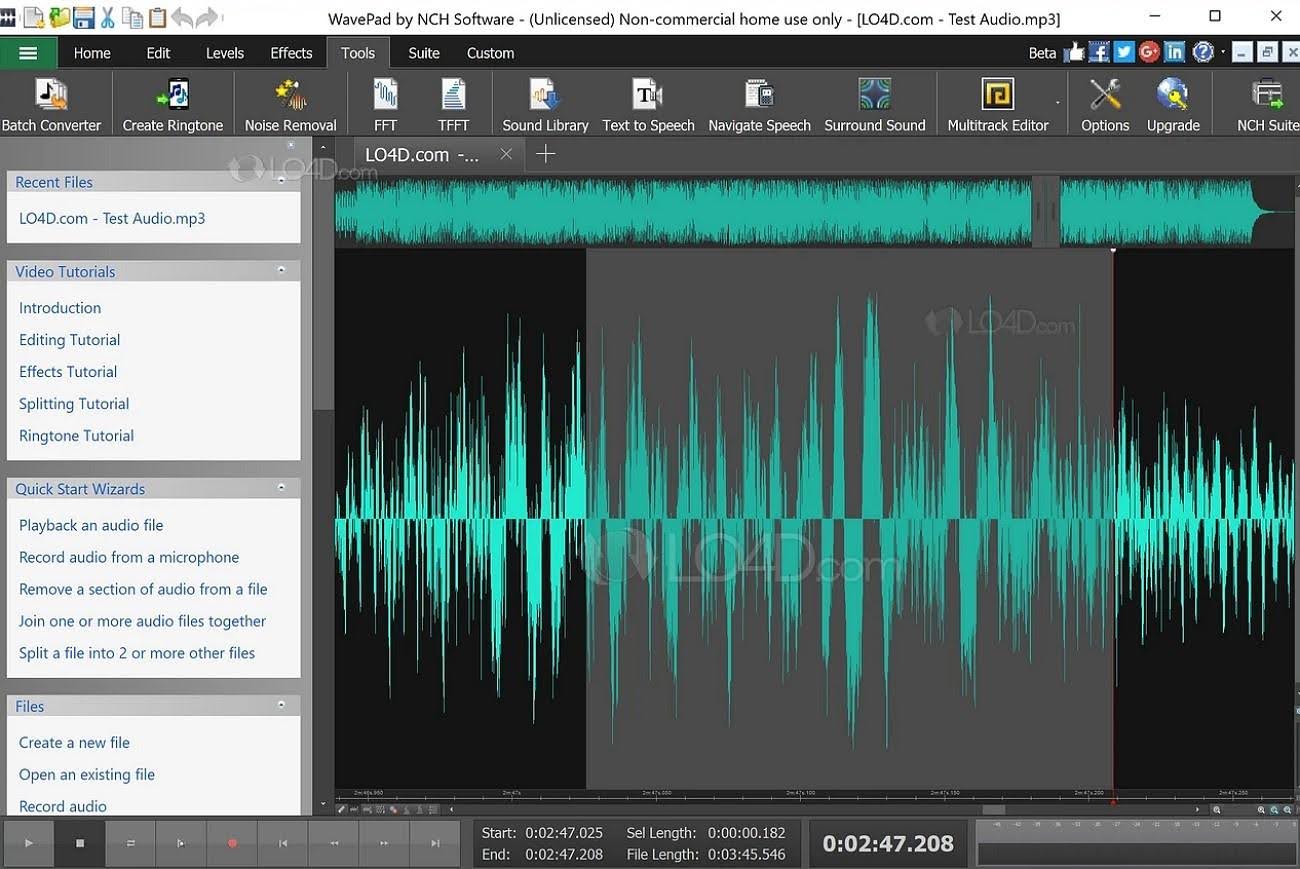Click the Copy icon in title bar
Viewport: 1300px width, 869px height.
132,17
